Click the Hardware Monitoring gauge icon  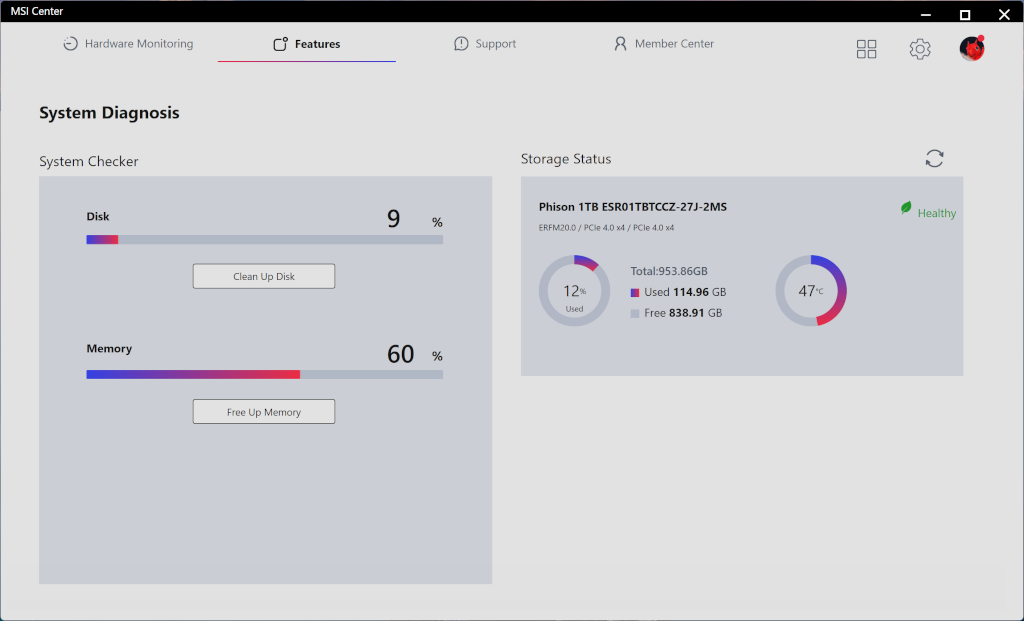(x=70, y=44)
